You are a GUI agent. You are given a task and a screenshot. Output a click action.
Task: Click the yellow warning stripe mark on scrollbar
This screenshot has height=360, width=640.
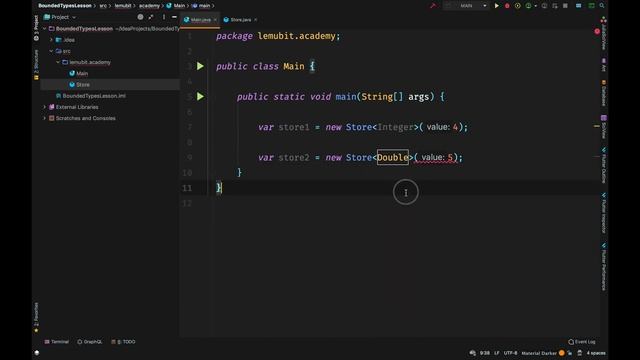pyautogui.click(x=597, y=126)
